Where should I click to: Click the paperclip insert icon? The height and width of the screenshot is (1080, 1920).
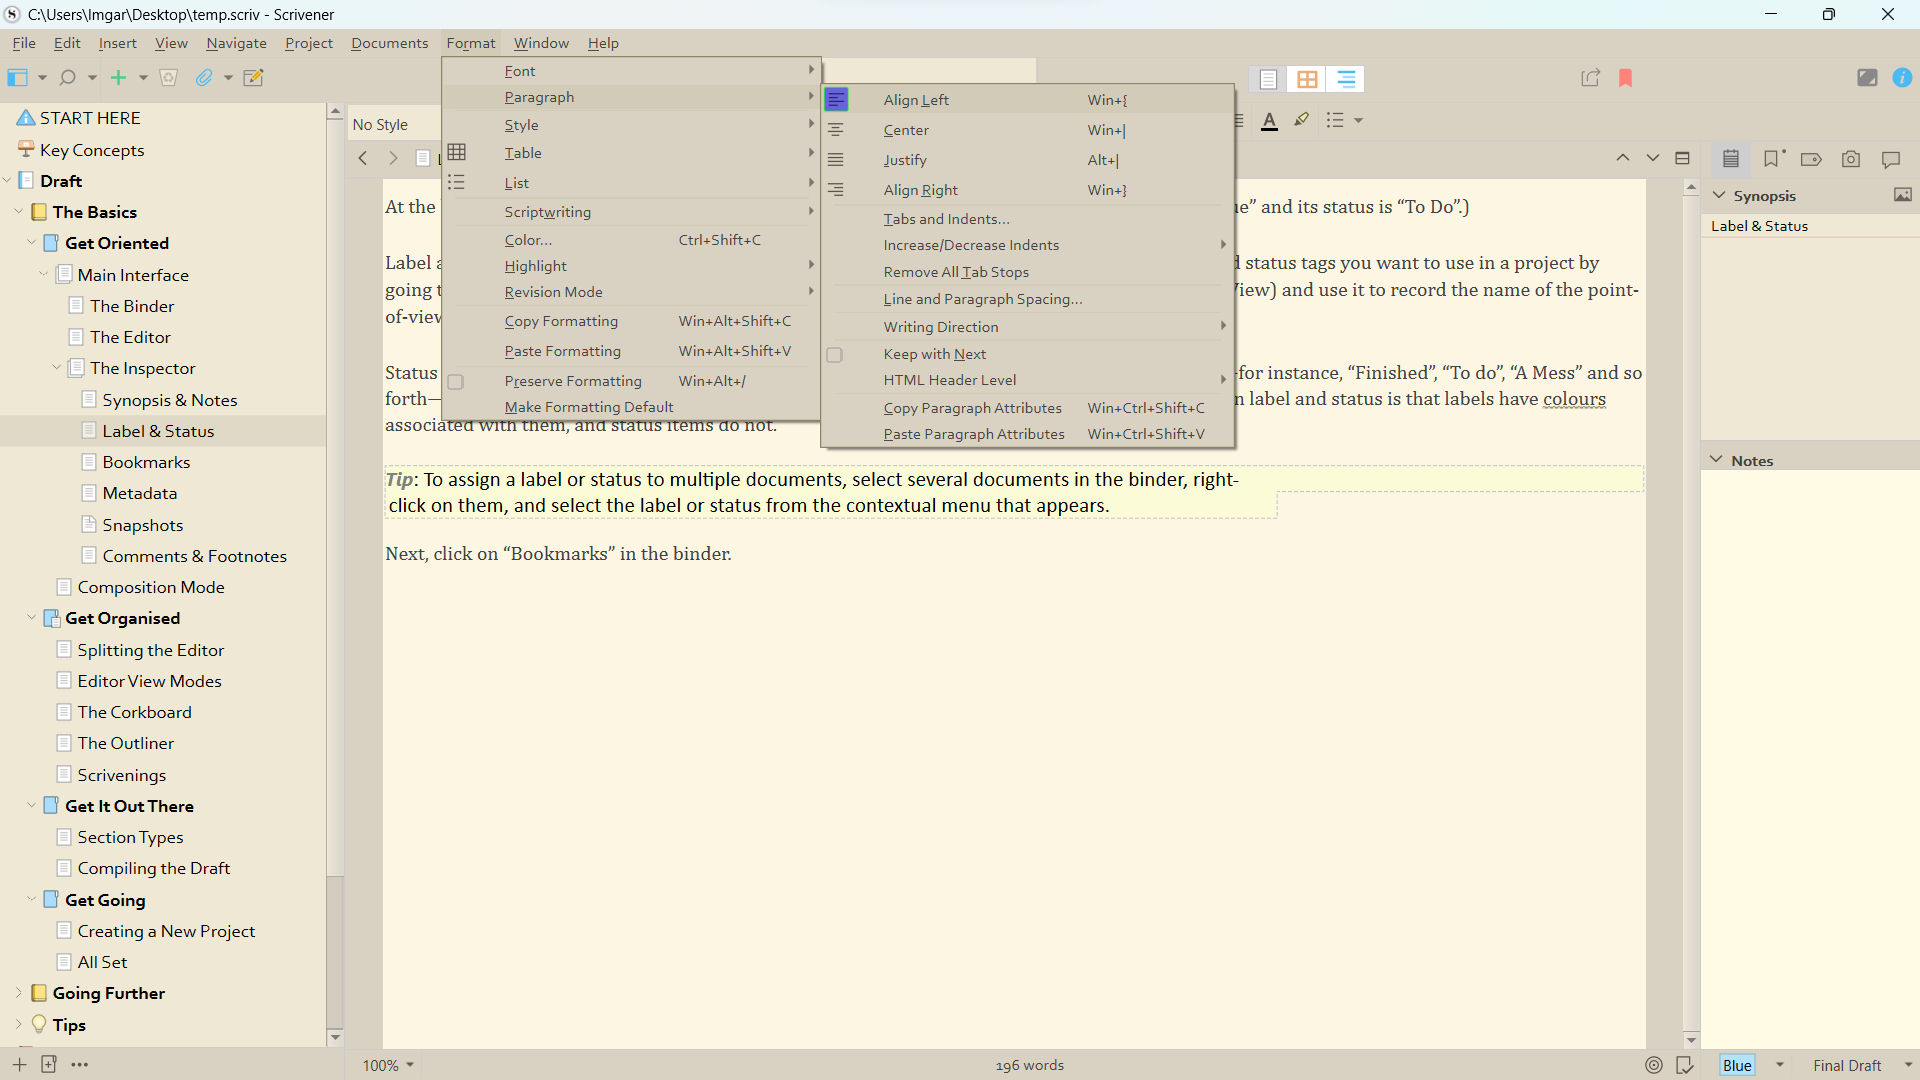tap(204, 78)
